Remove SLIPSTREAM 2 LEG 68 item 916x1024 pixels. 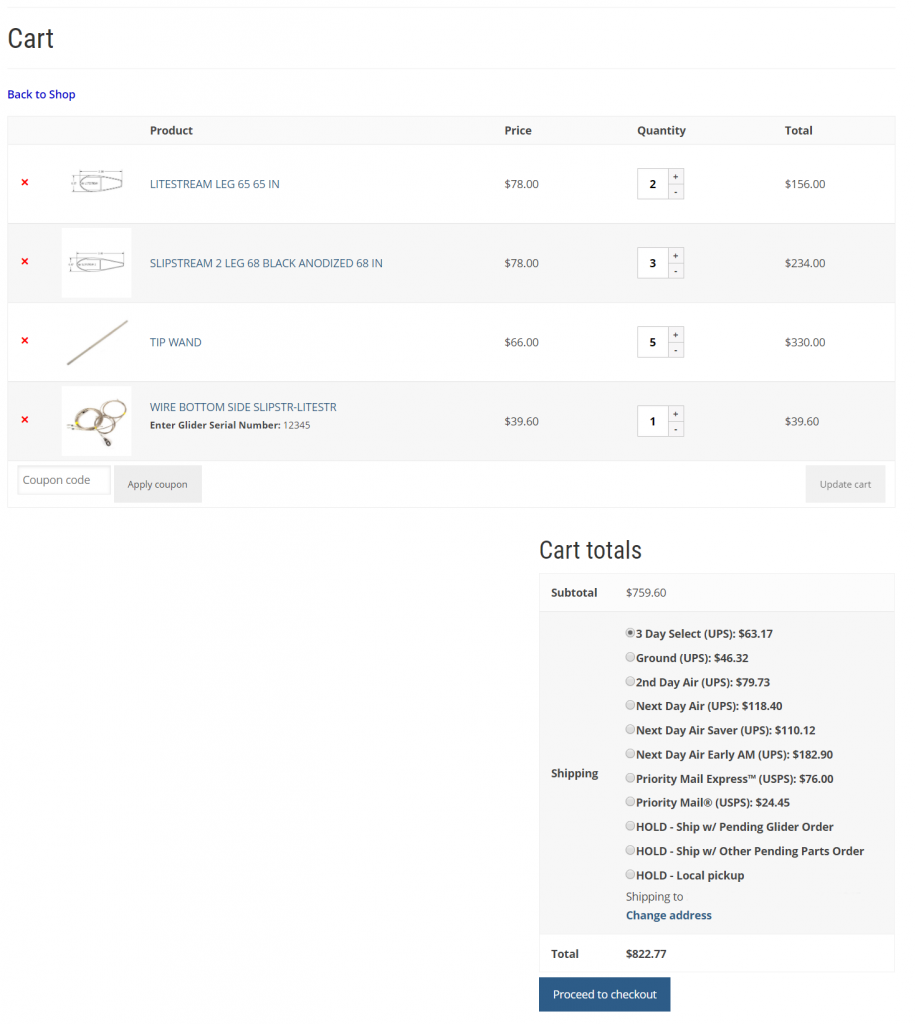(x=25, y=262)
